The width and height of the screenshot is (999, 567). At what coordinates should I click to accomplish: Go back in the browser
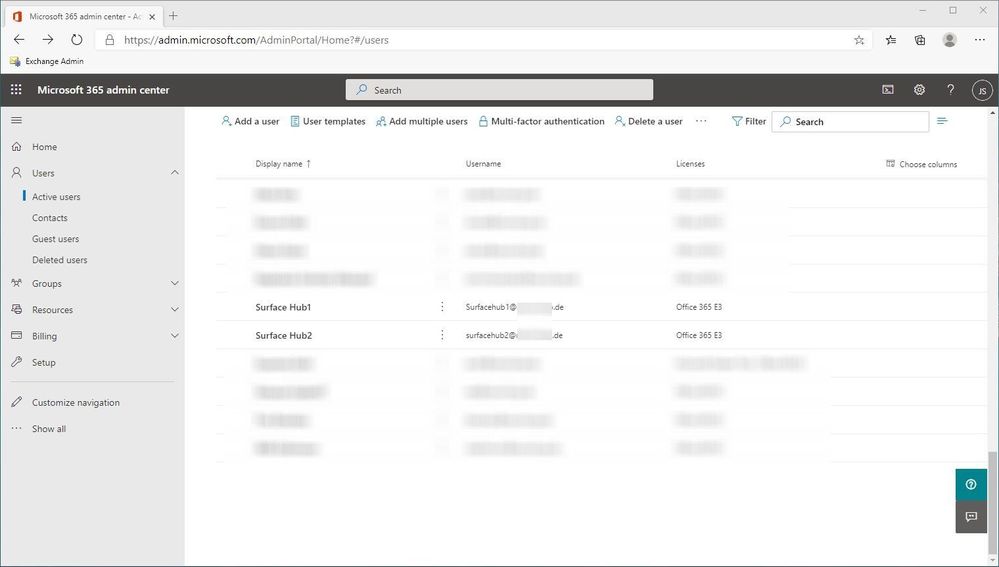[19, 39]
